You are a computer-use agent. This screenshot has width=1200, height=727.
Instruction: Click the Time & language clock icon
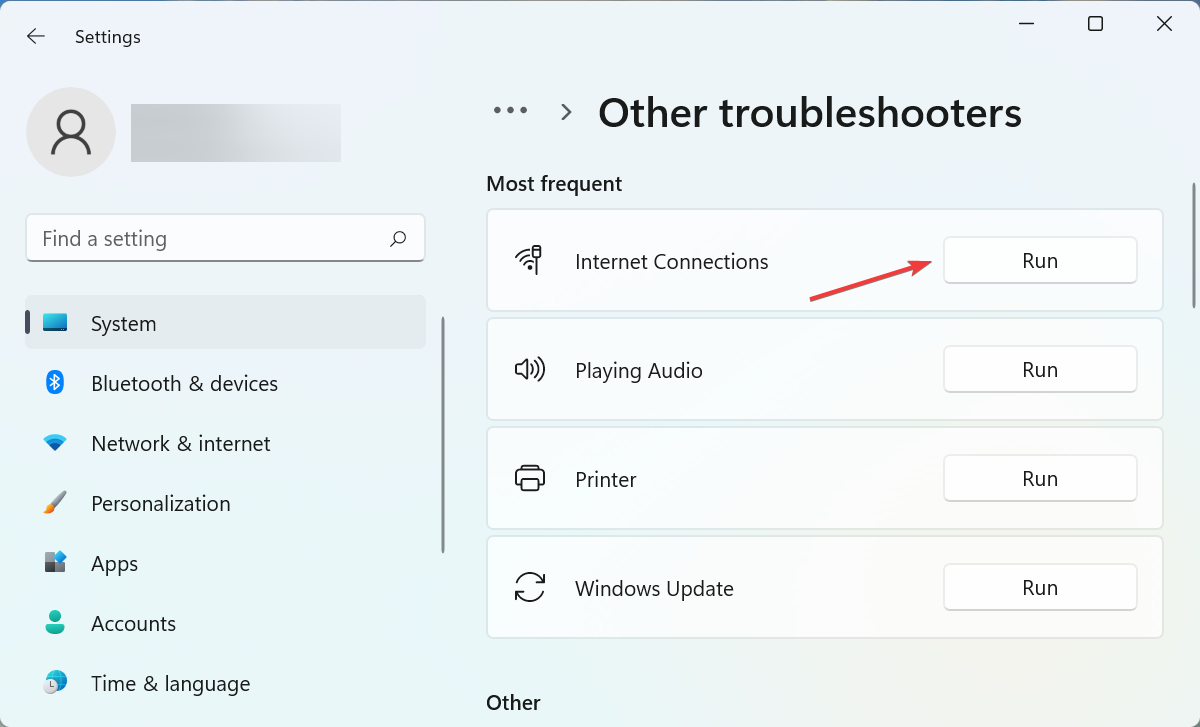54,683
